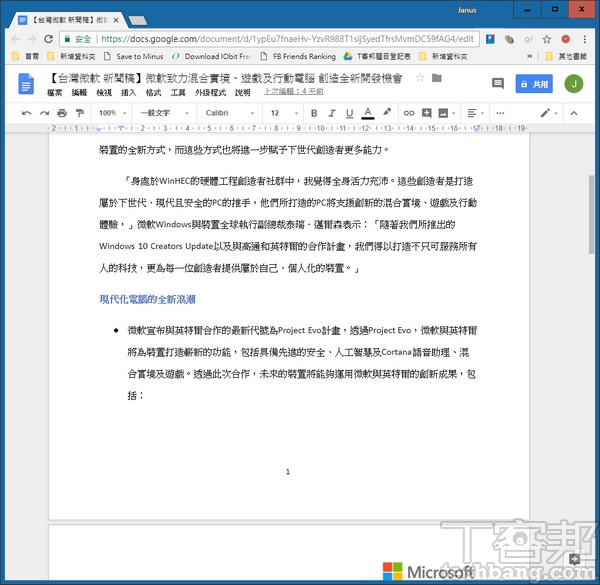Open the 100% zoom dropdown
Viewport: 600px width, 585px height.
tap(112, 113)
